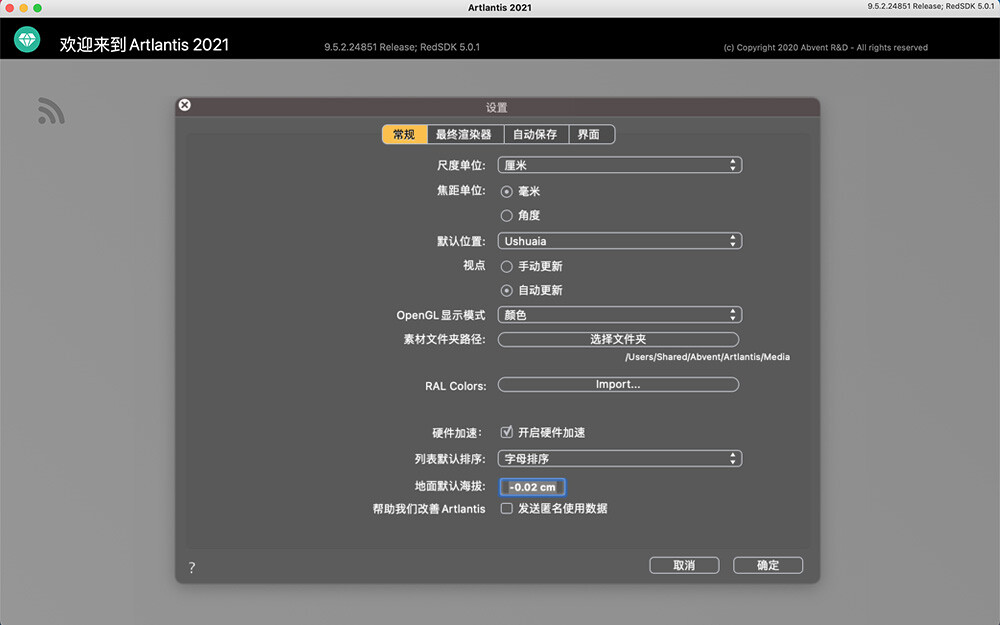The width and height of the screenshot is (1000, 625).
Task: Click the header version text 9.5.2.24851 Release; RedSDK 5.0.1
Action: point(402,47)
